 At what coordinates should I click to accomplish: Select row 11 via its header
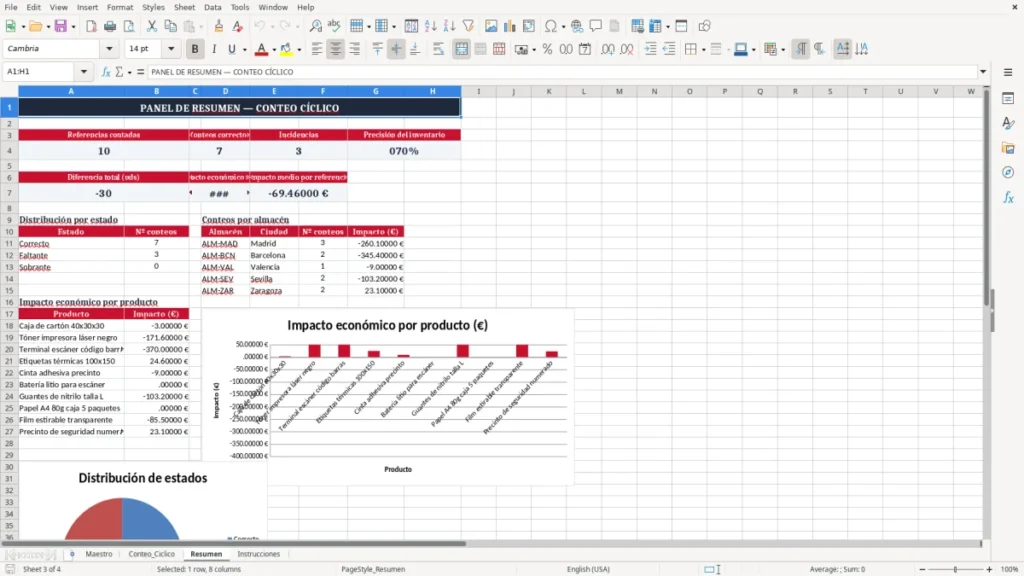tap(9, 244)
